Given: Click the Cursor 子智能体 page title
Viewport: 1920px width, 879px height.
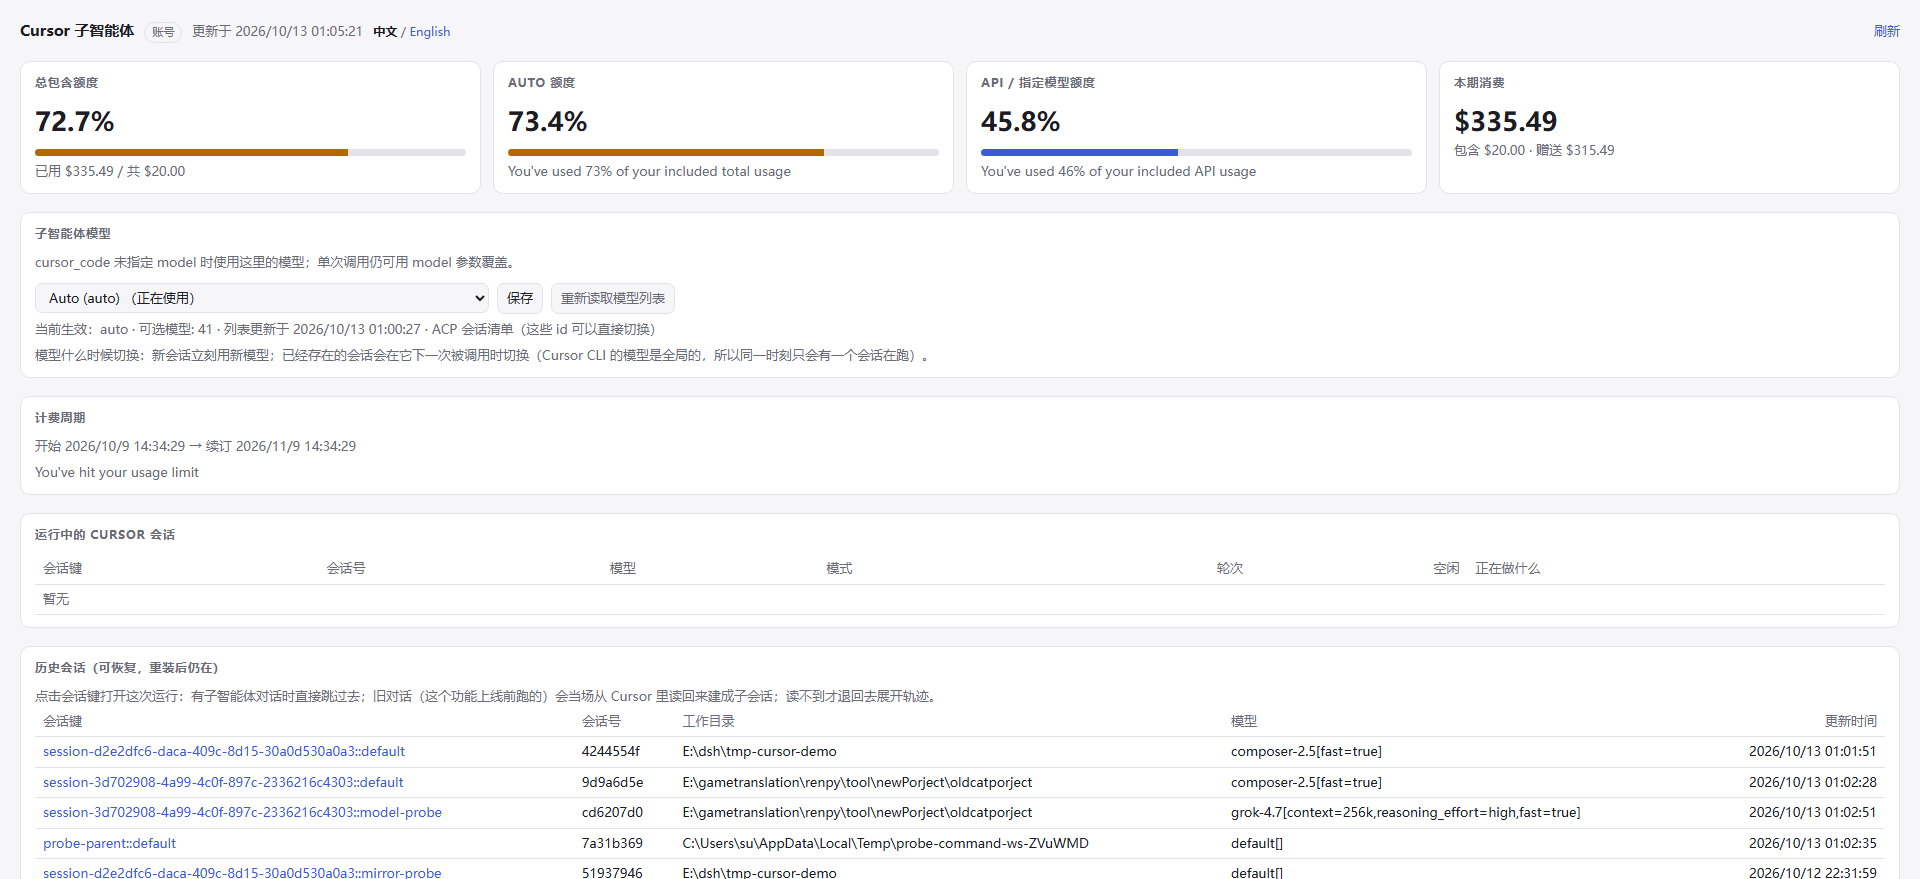Looking at the screenshot, I should click(x=77, y=31).
